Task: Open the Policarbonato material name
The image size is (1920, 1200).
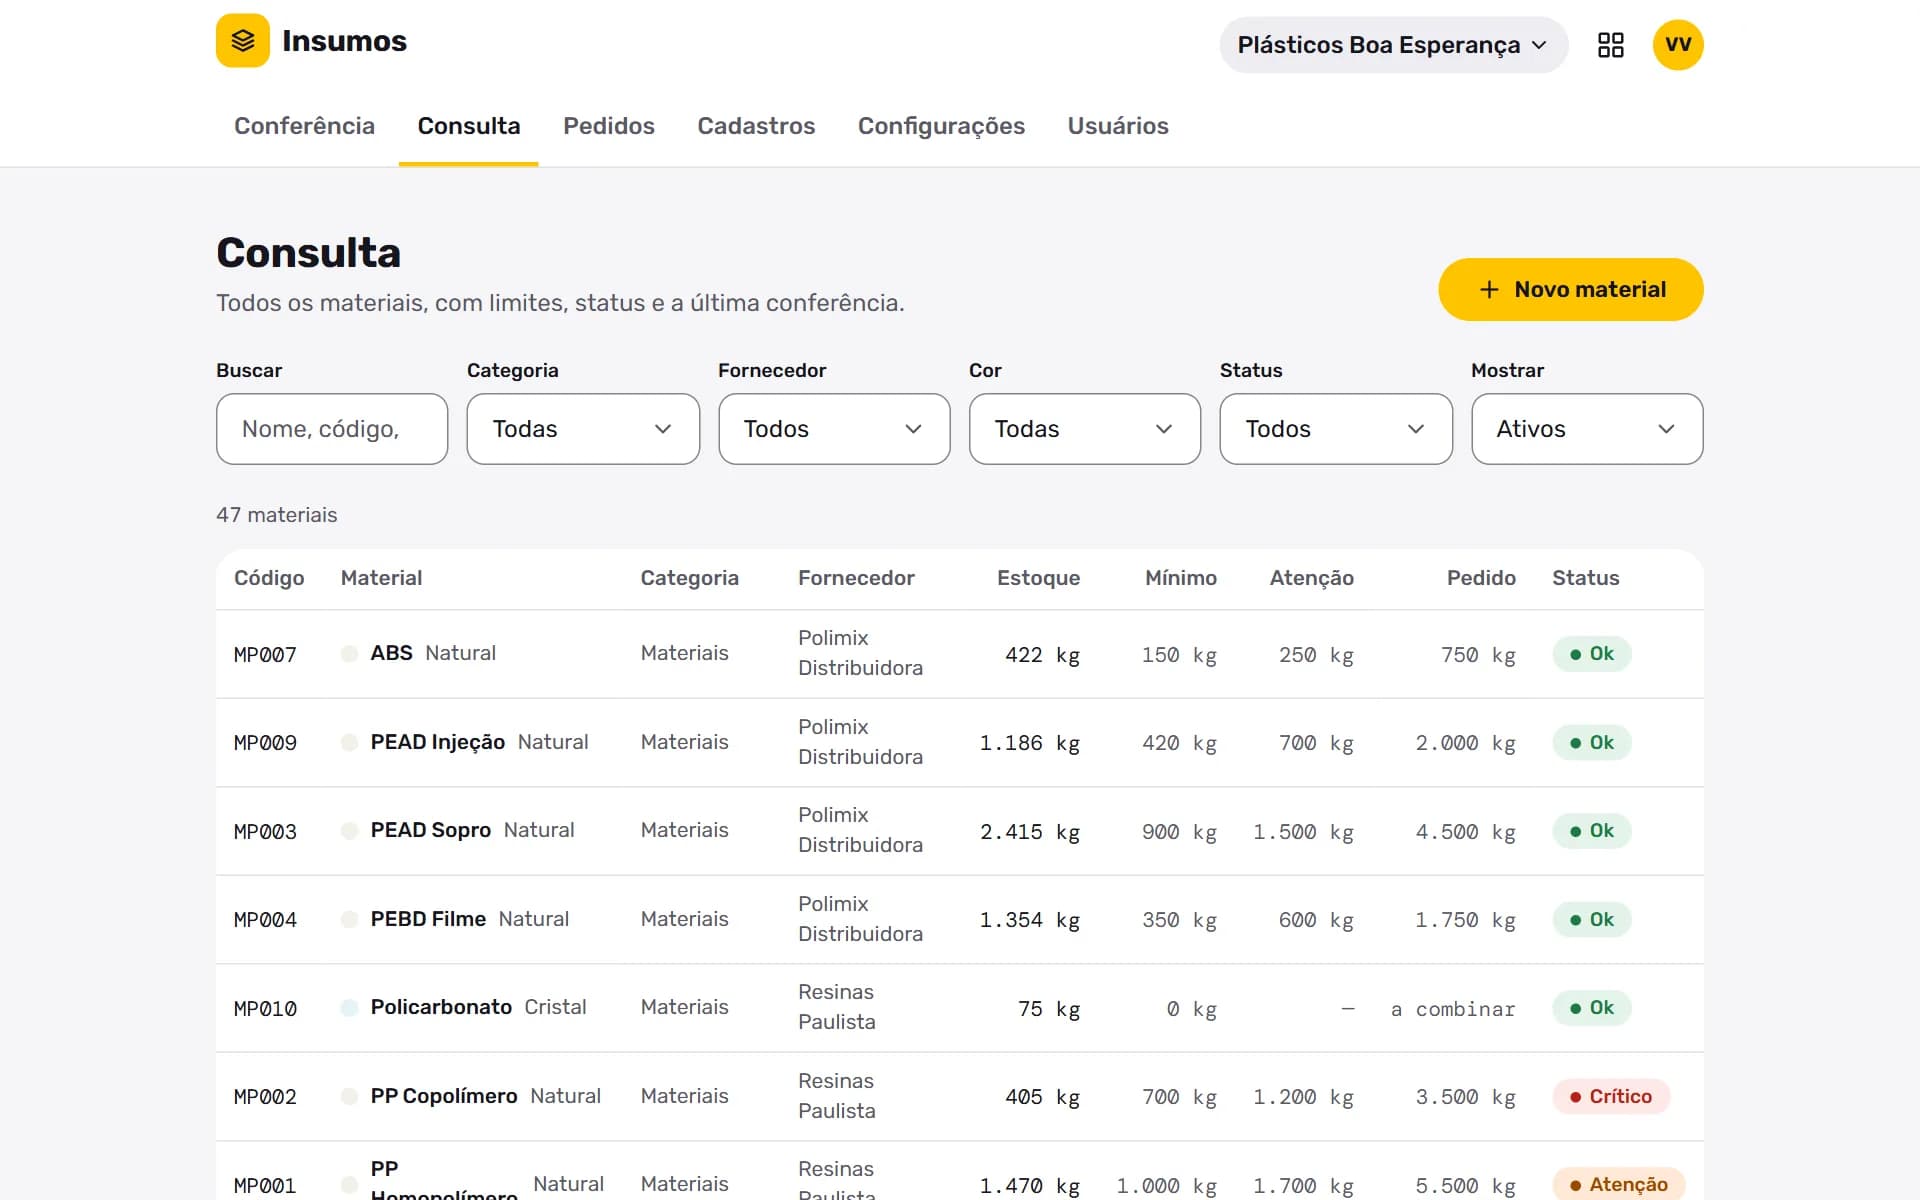Action: point(441,1007)
